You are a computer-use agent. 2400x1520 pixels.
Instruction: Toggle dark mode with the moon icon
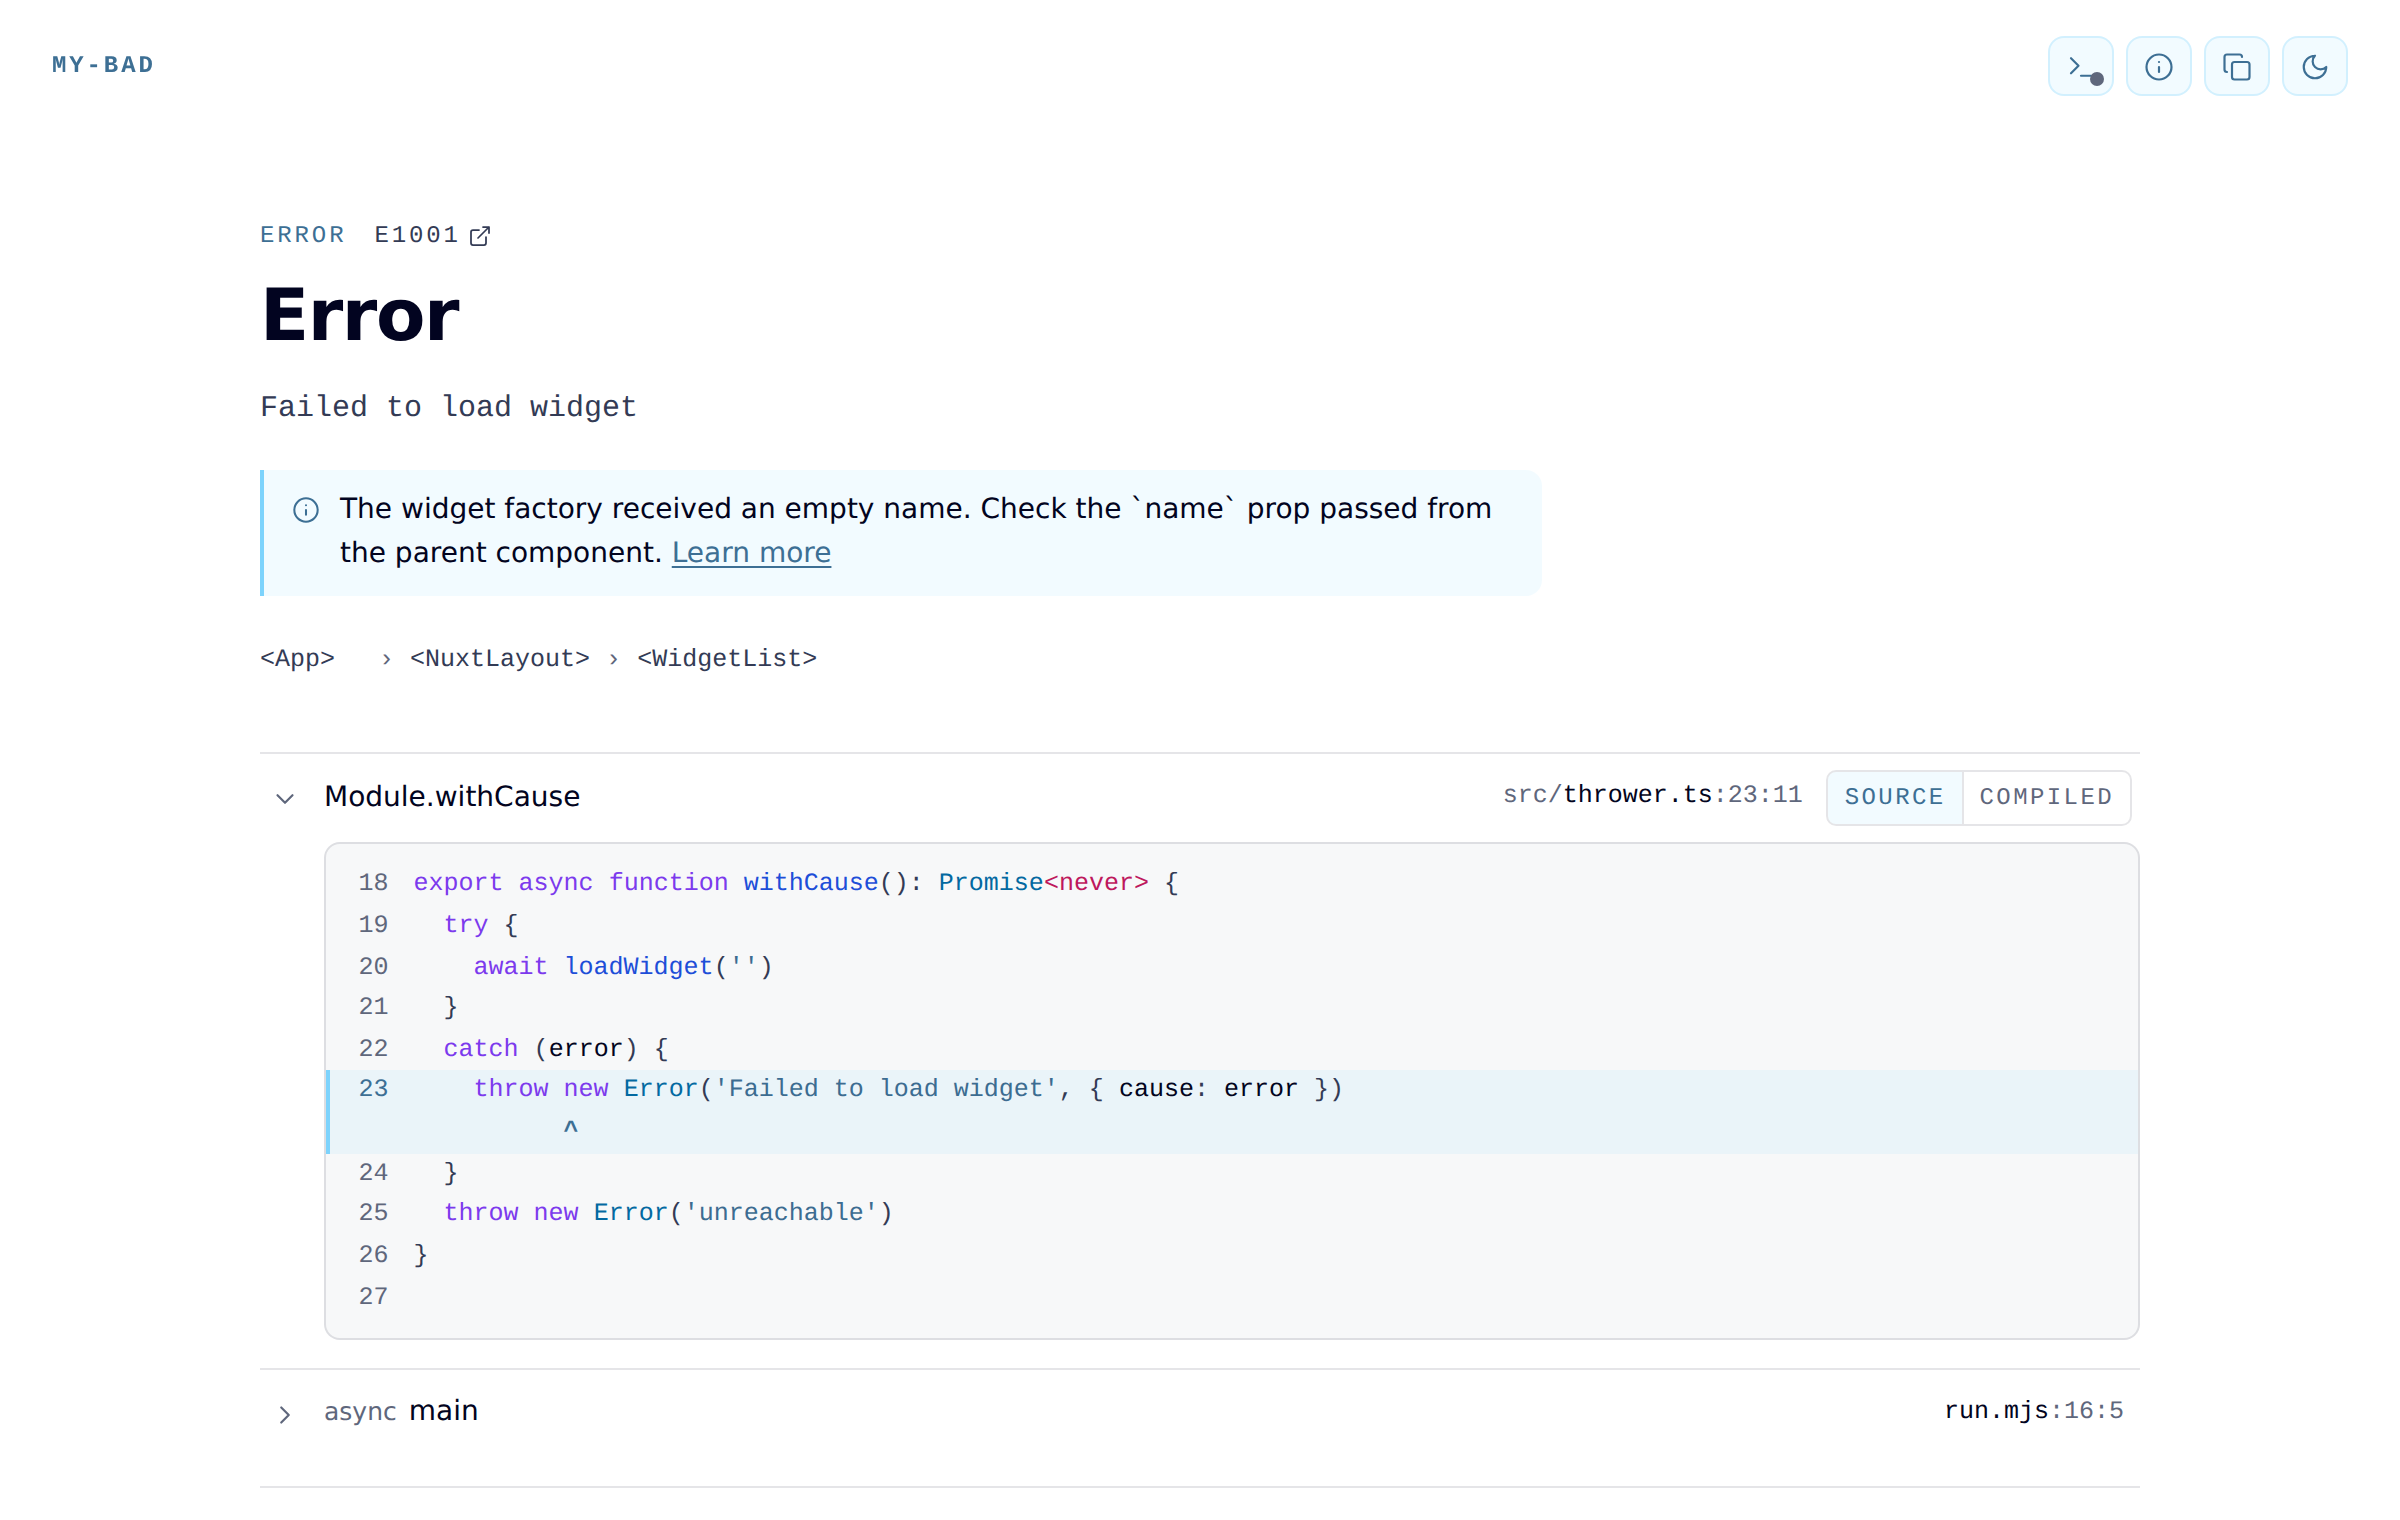pos(2314,67)
